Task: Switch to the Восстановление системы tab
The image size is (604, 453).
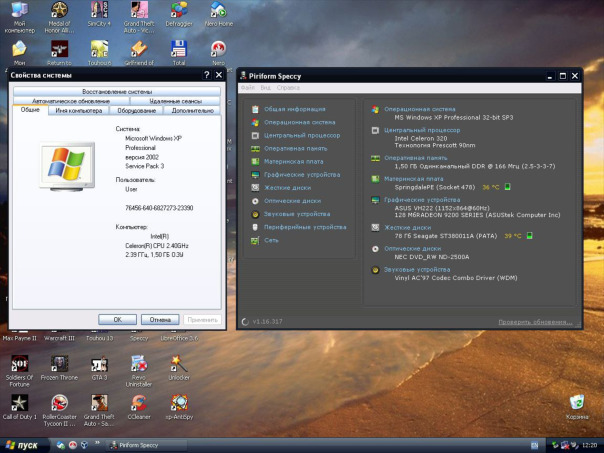Action: [117, 92]
